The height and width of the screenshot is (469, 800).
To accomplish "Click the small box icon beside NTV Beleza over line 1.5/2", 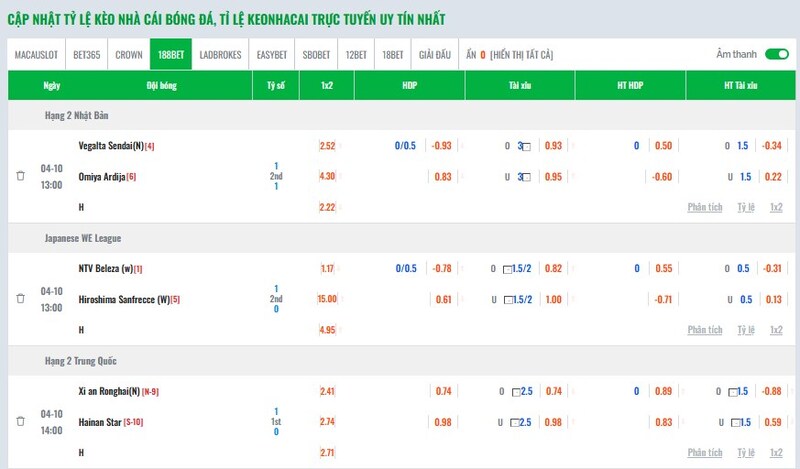I will click(508, 269).
